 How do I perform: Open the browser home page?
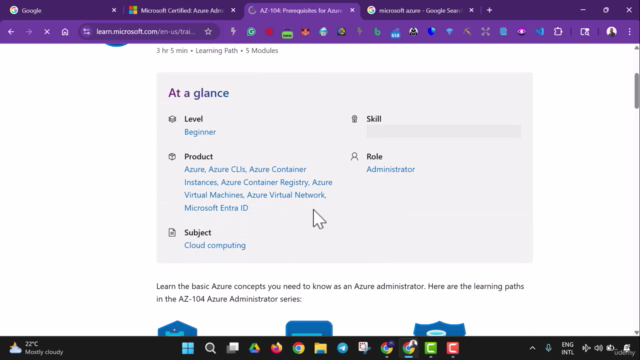(x=65, y=31)
